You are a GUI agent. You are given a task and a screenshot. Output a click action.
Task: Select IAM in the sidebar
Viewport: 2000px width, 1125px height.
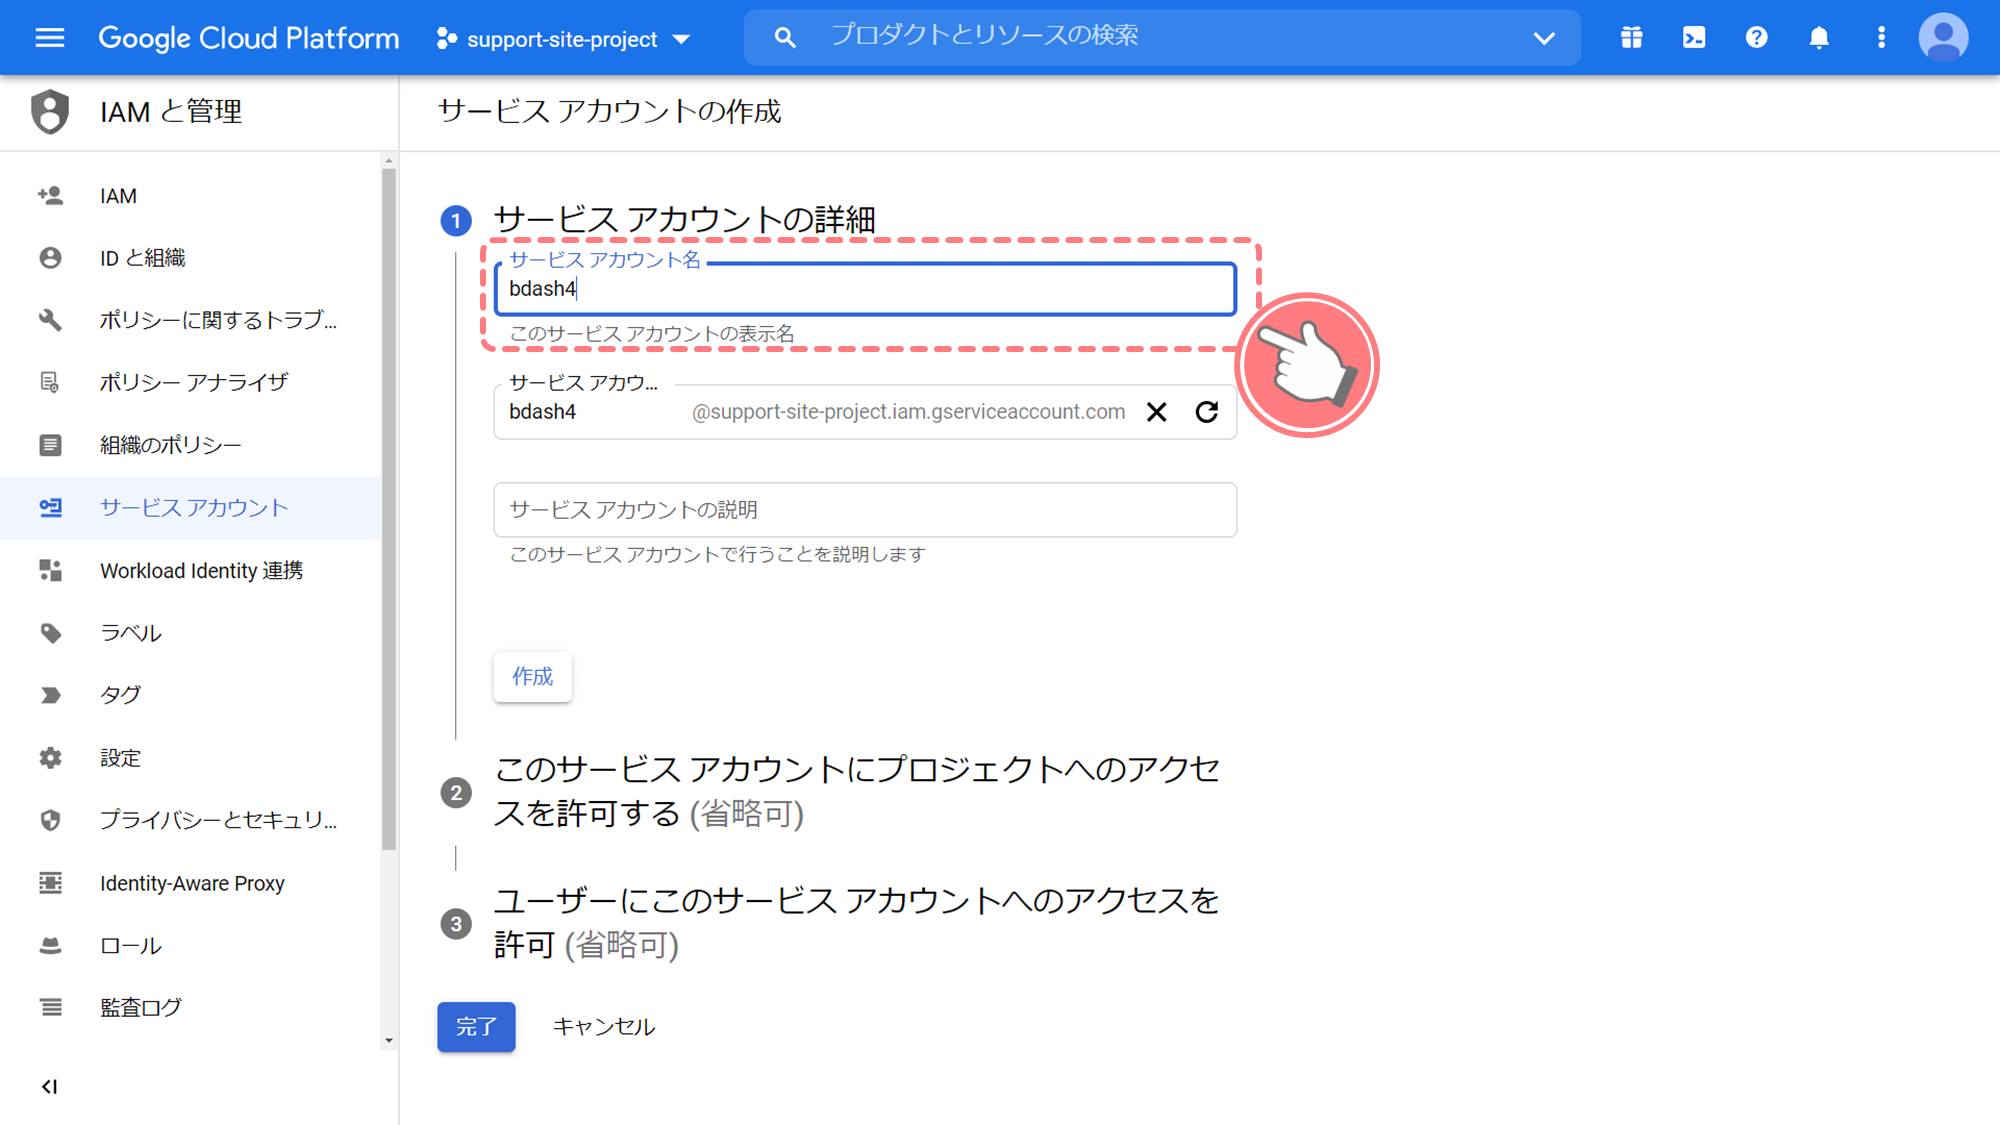190,196
